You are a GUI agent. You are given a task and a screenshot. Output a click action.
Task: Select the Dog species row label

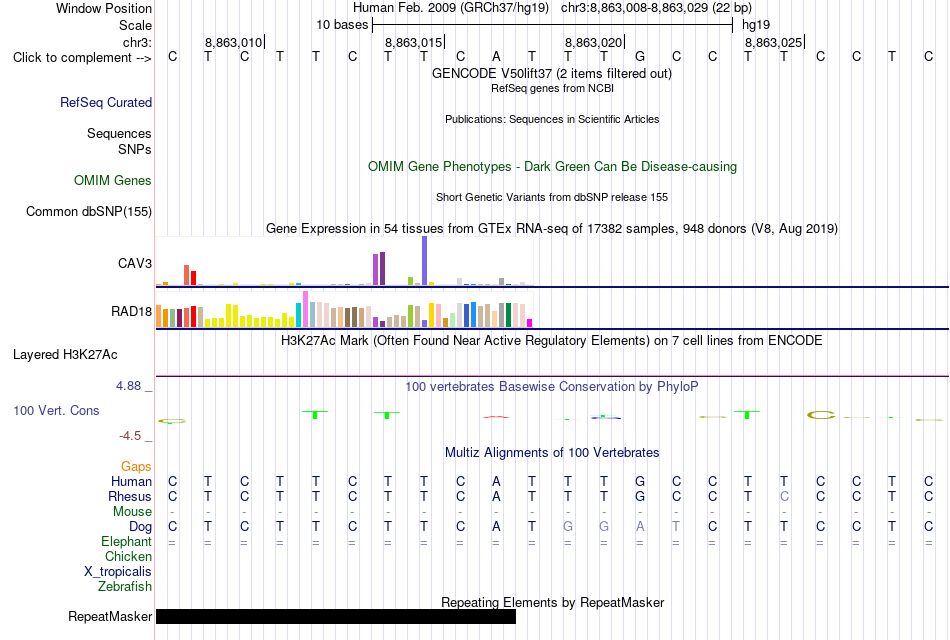(140, 527)
